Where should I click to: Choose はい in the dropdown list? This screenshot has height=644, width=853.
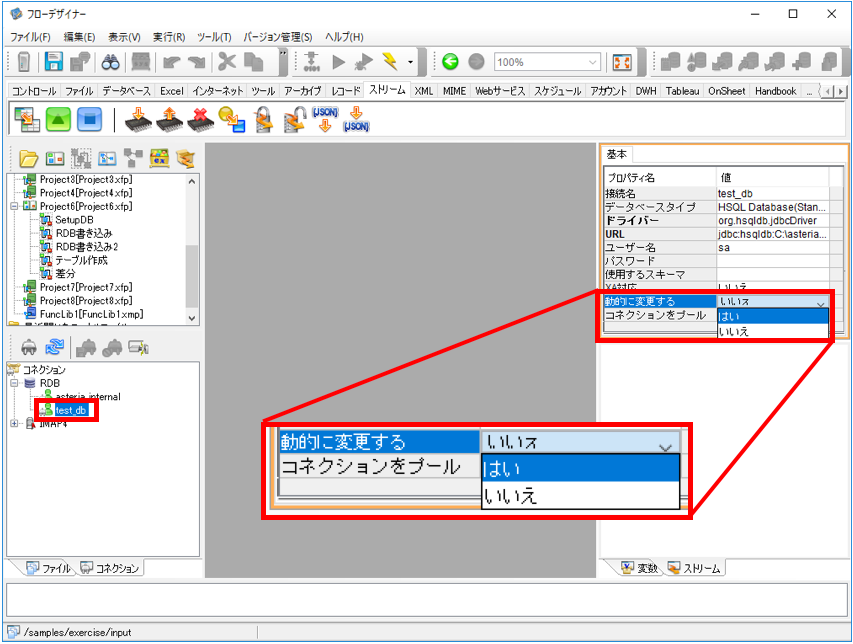coord(772,316)
